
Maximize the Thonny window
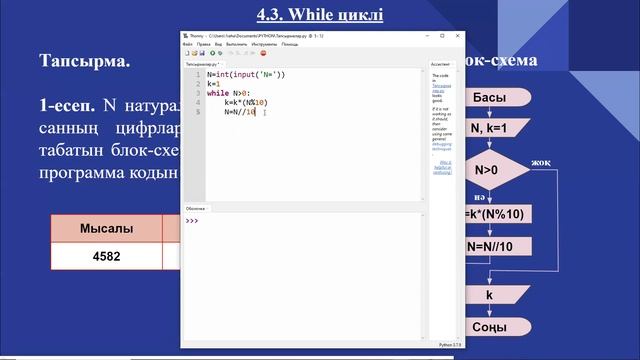click(442, 36)
